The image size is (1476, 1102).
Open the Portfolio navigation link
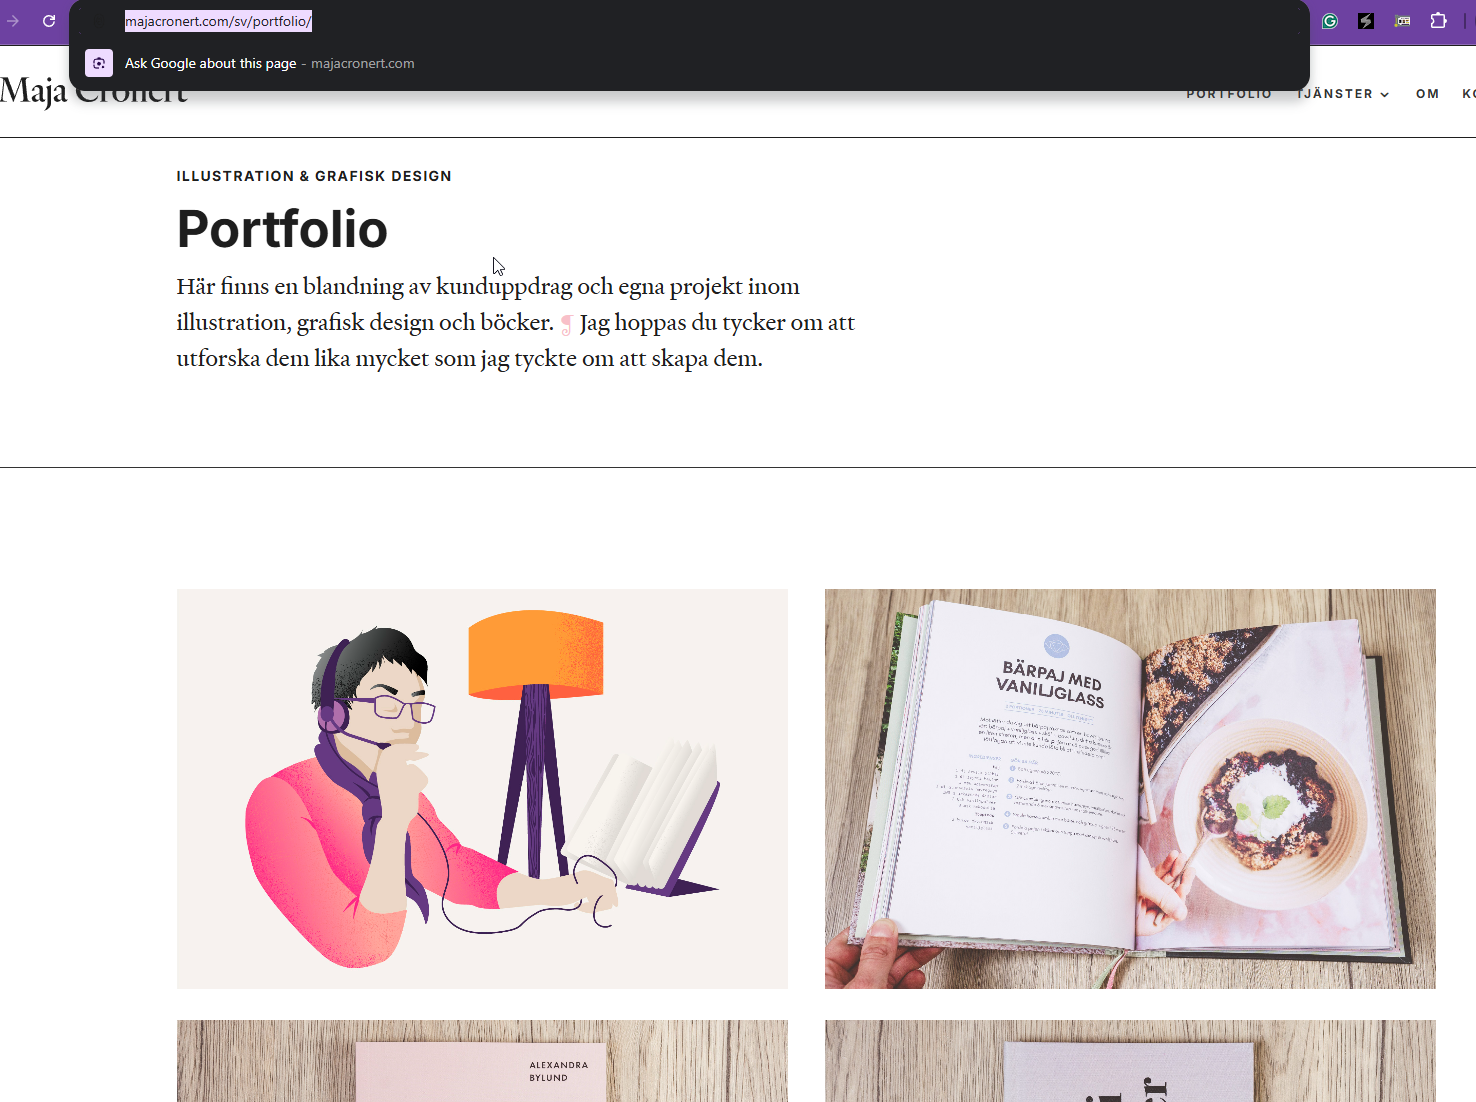[x=1229, y=94]
